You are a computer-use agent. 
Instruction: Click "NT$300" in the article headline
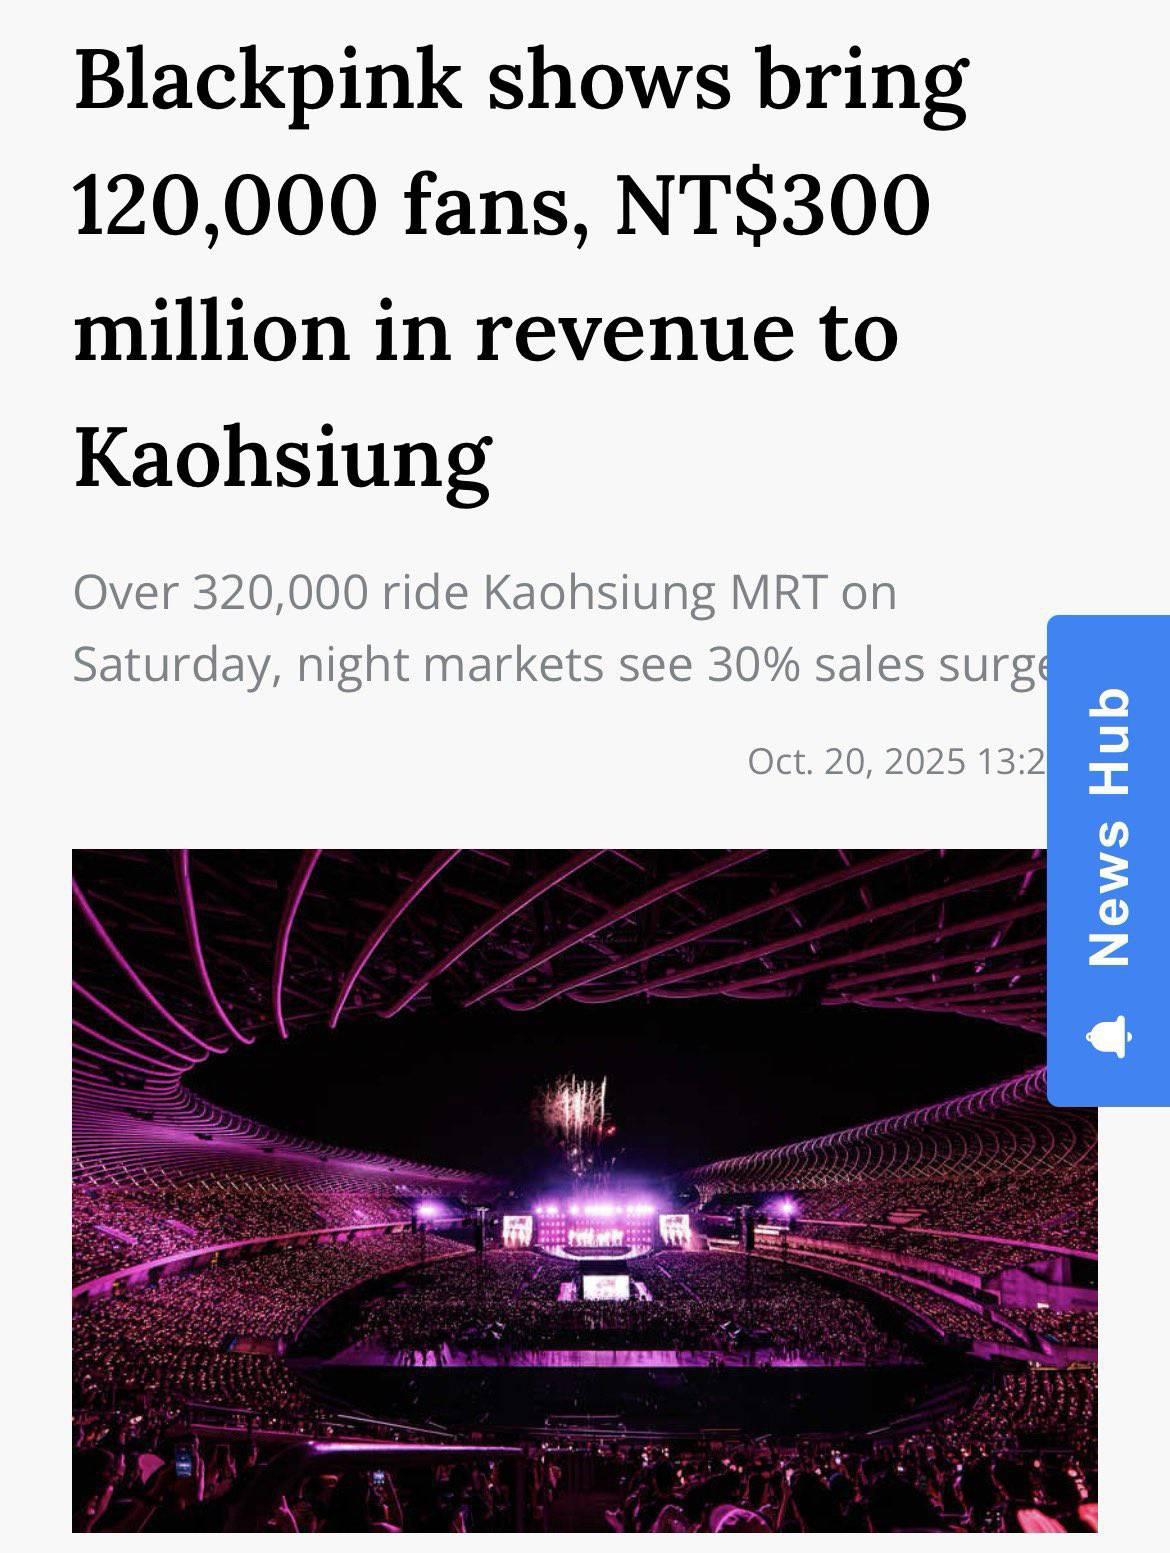point(772,207)
